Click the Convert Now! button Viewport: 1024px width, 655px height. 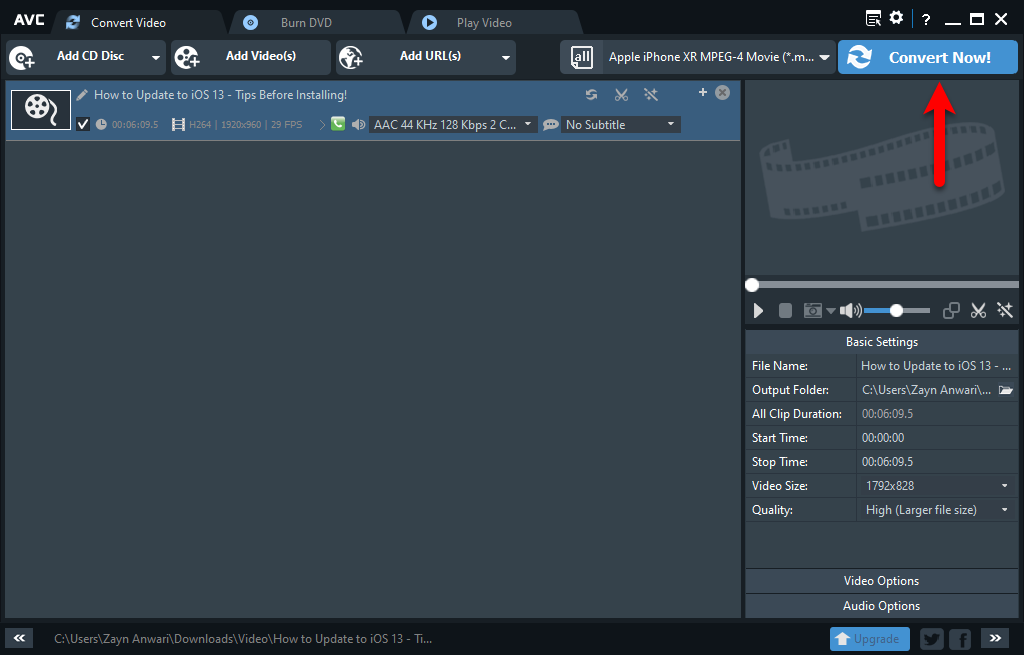tap(927, 57)
